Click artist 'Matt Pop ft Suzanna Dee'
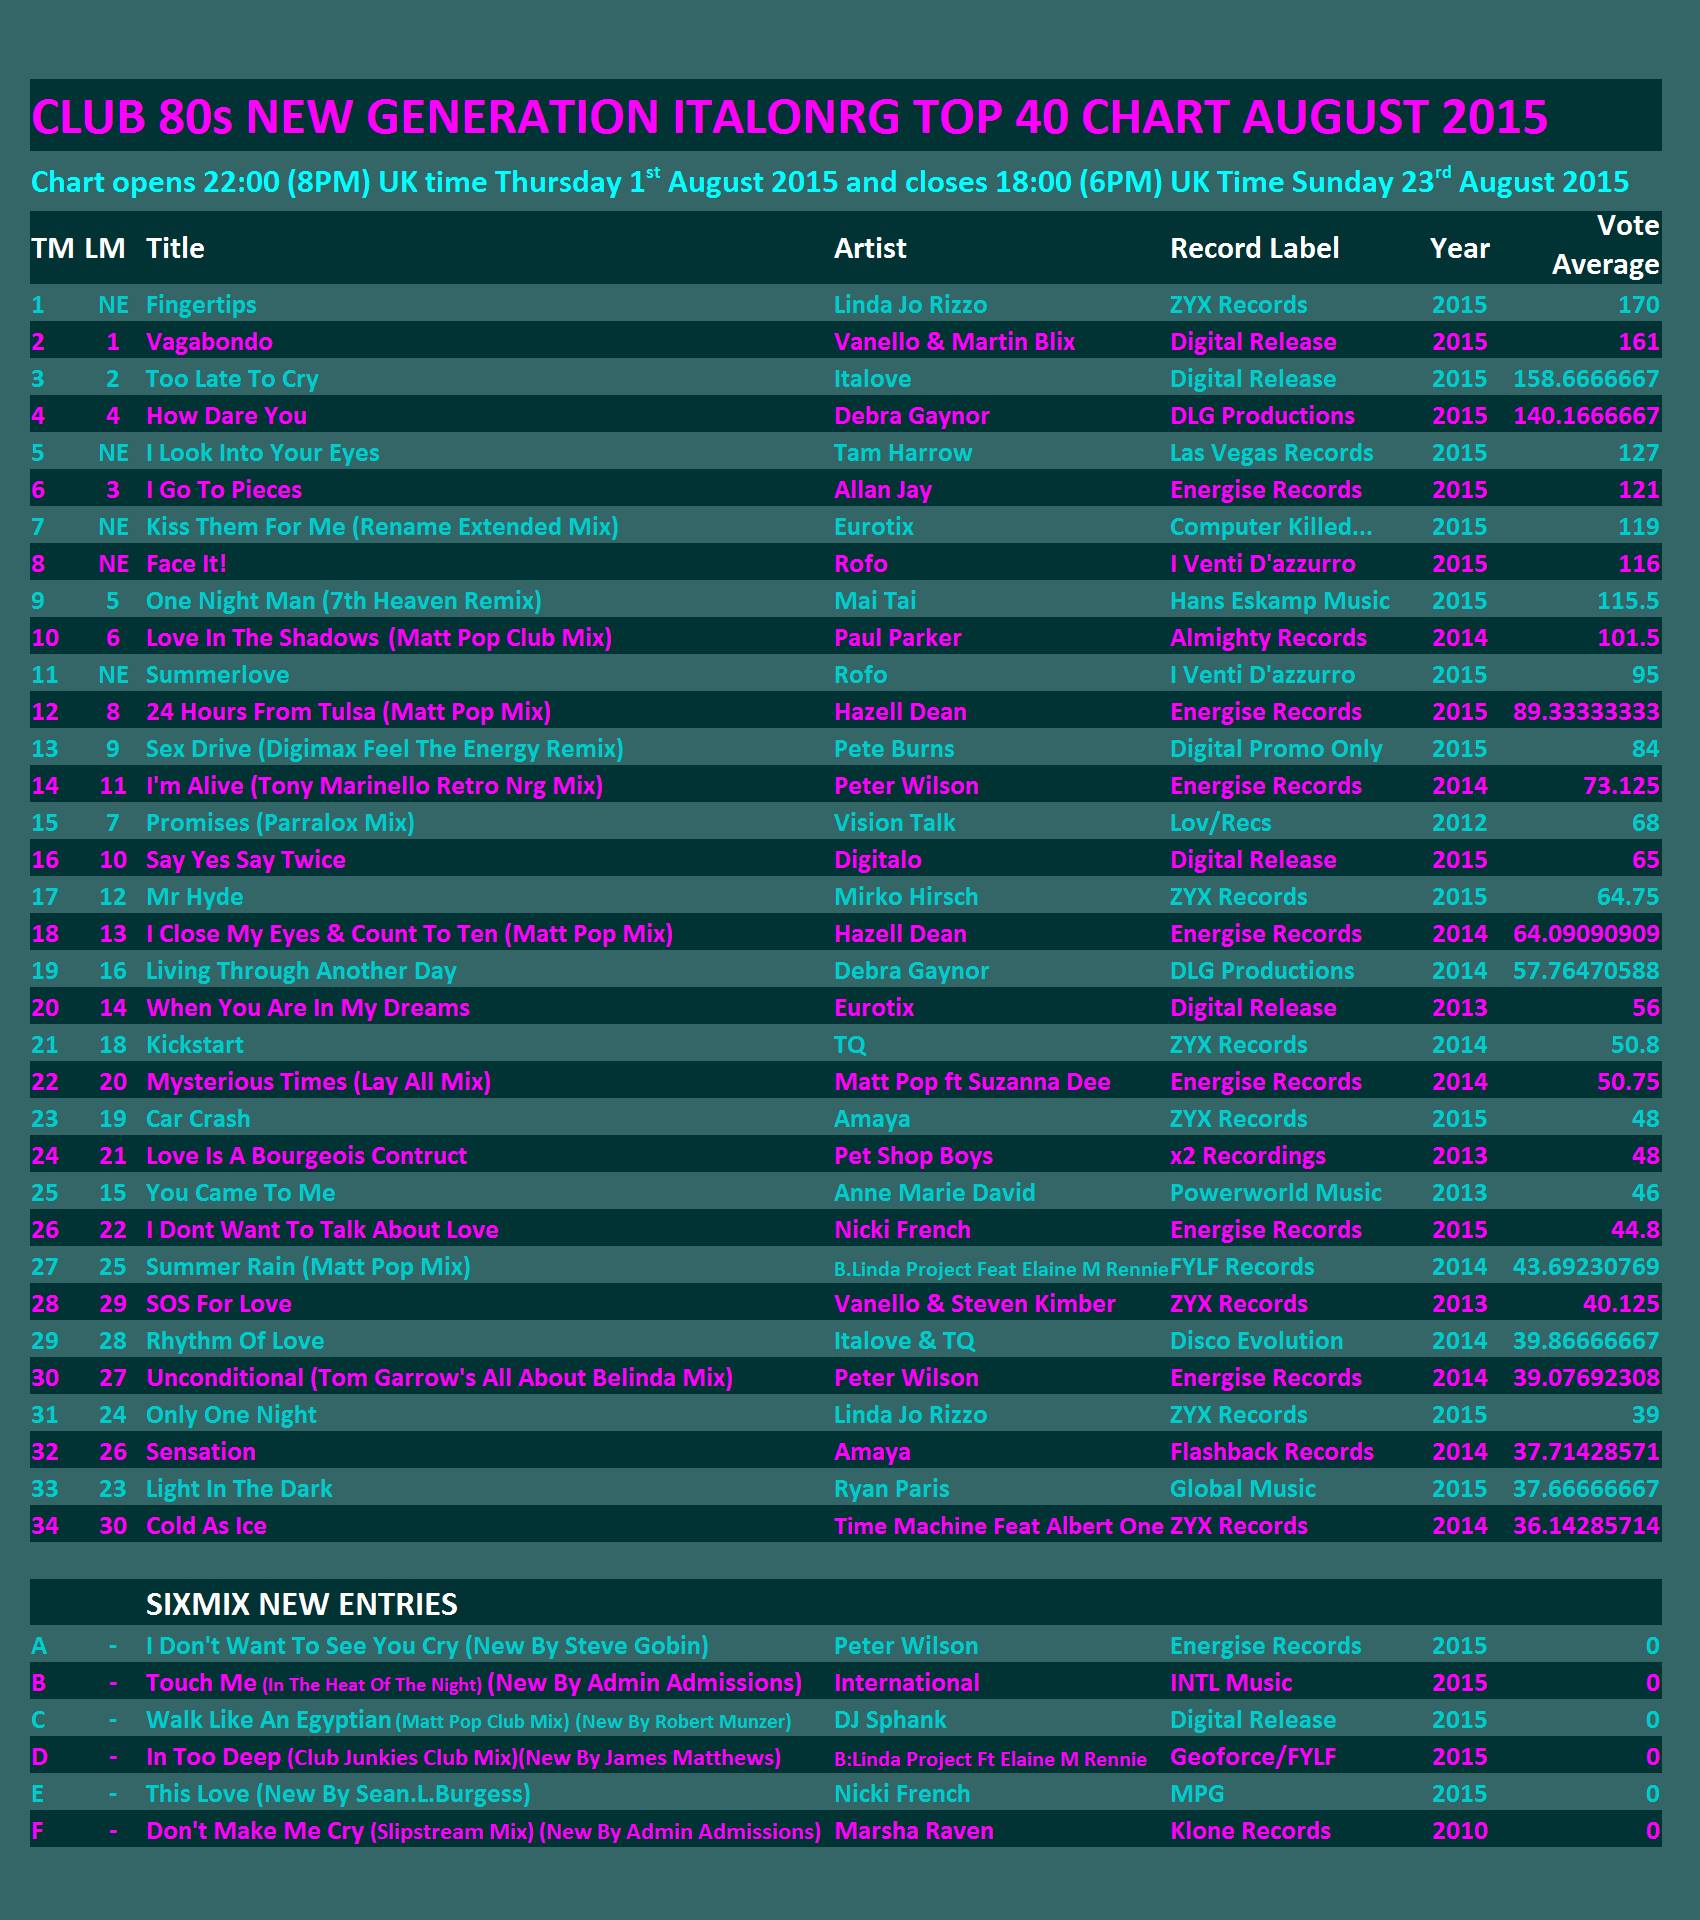 click(x=972, y=1082)
